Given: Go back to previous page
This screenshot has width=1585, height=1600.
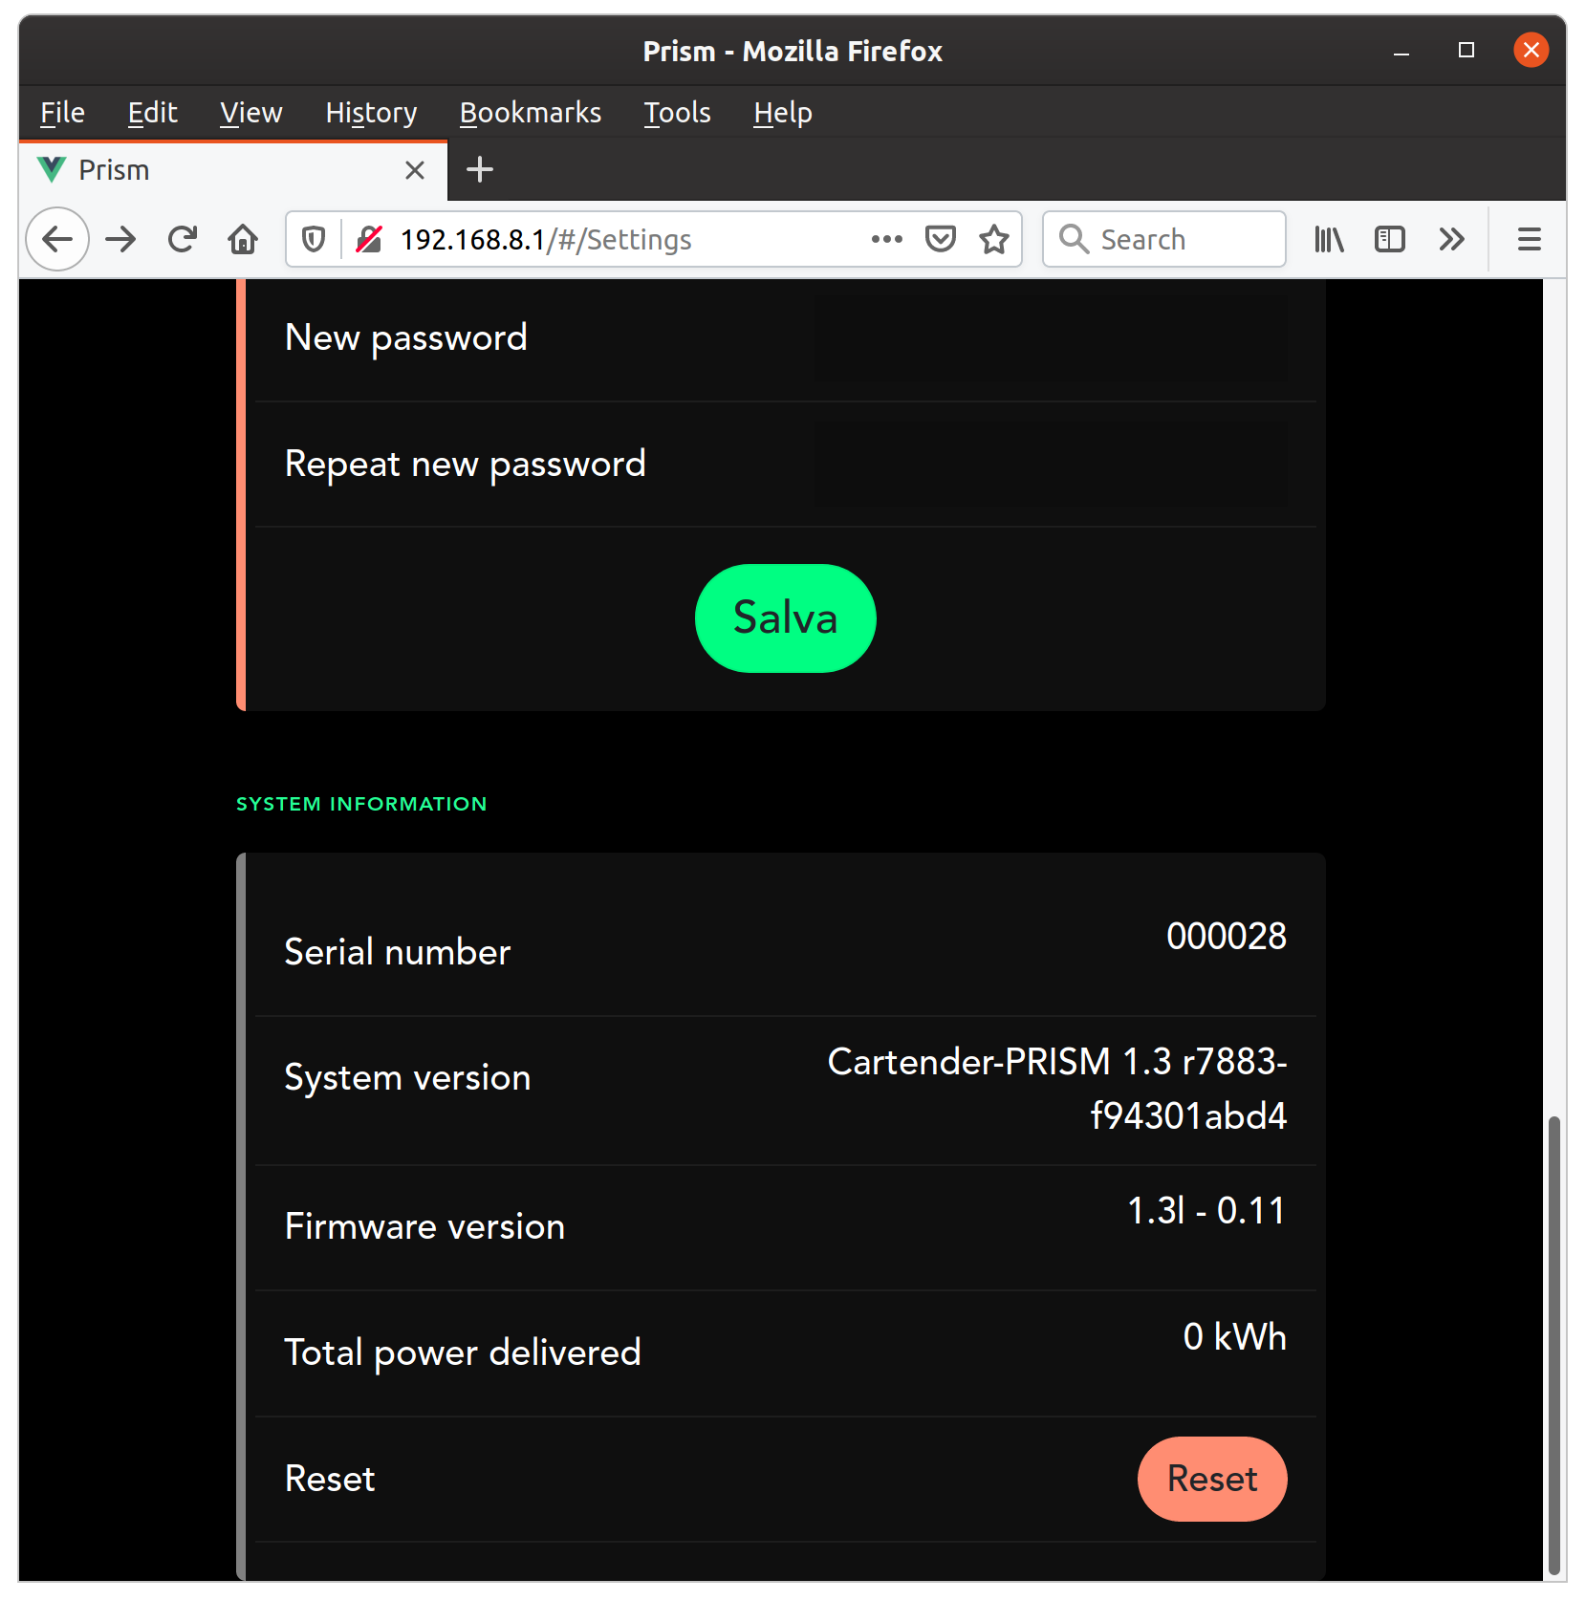Looking at the screenshot, I should point(58,239).
